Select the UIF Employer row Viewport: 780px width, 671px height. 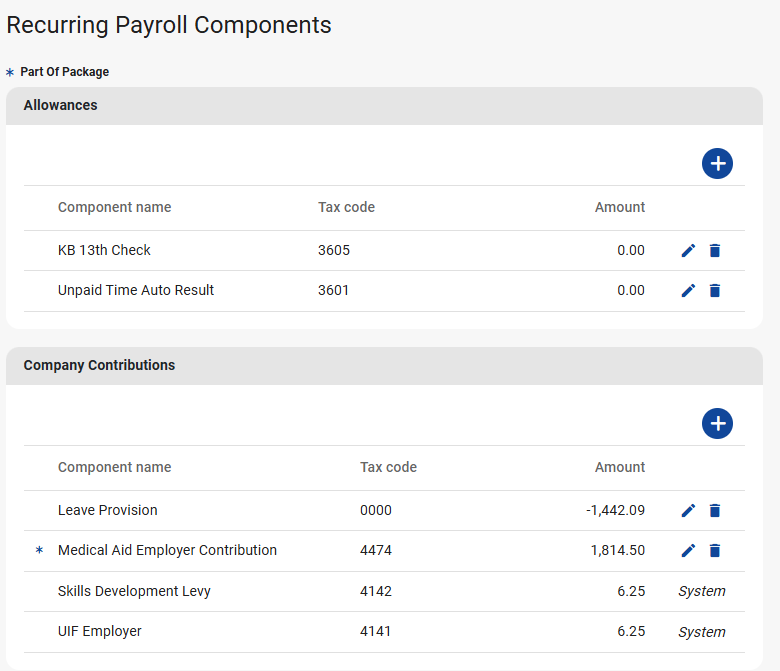pos(100,631)
